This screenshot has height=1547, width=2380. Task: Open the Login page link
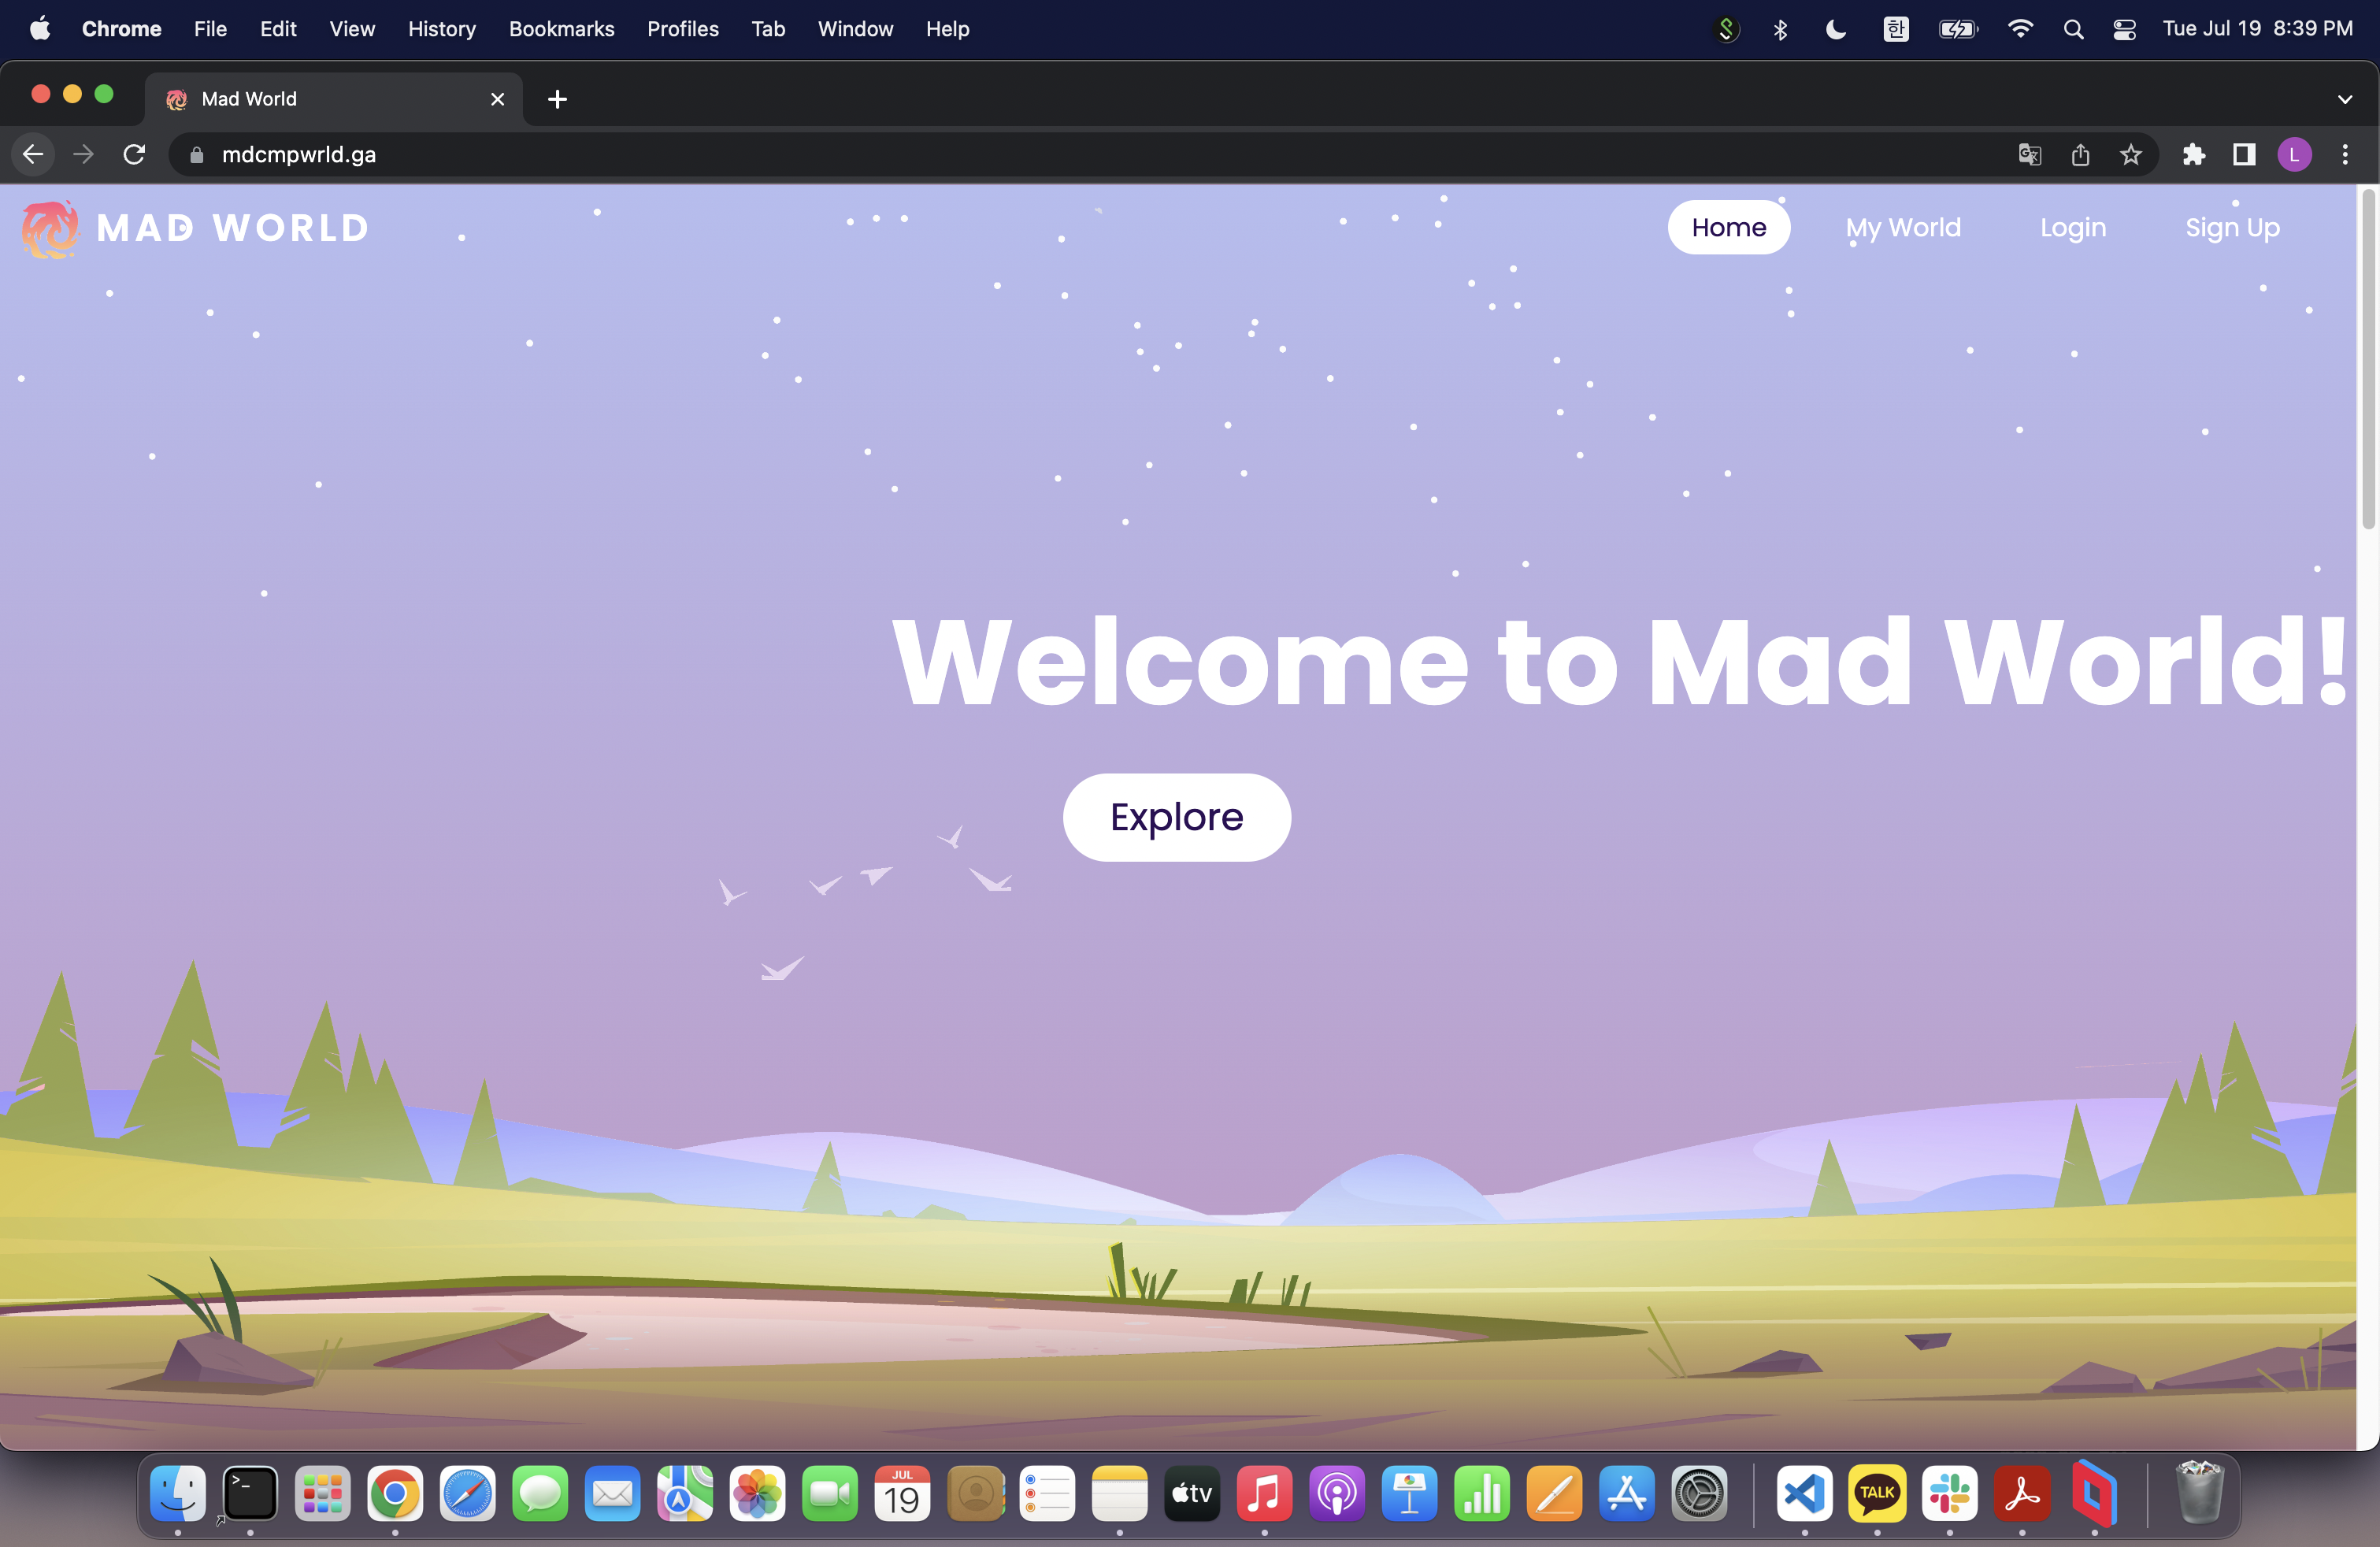point(2073,228)
